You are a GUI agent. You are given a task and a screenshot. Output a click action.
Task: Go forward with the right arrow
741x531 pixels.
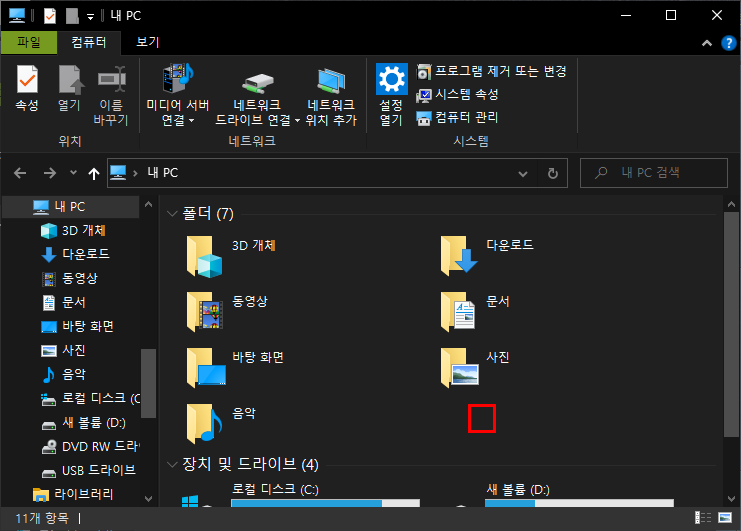point(50,173)
